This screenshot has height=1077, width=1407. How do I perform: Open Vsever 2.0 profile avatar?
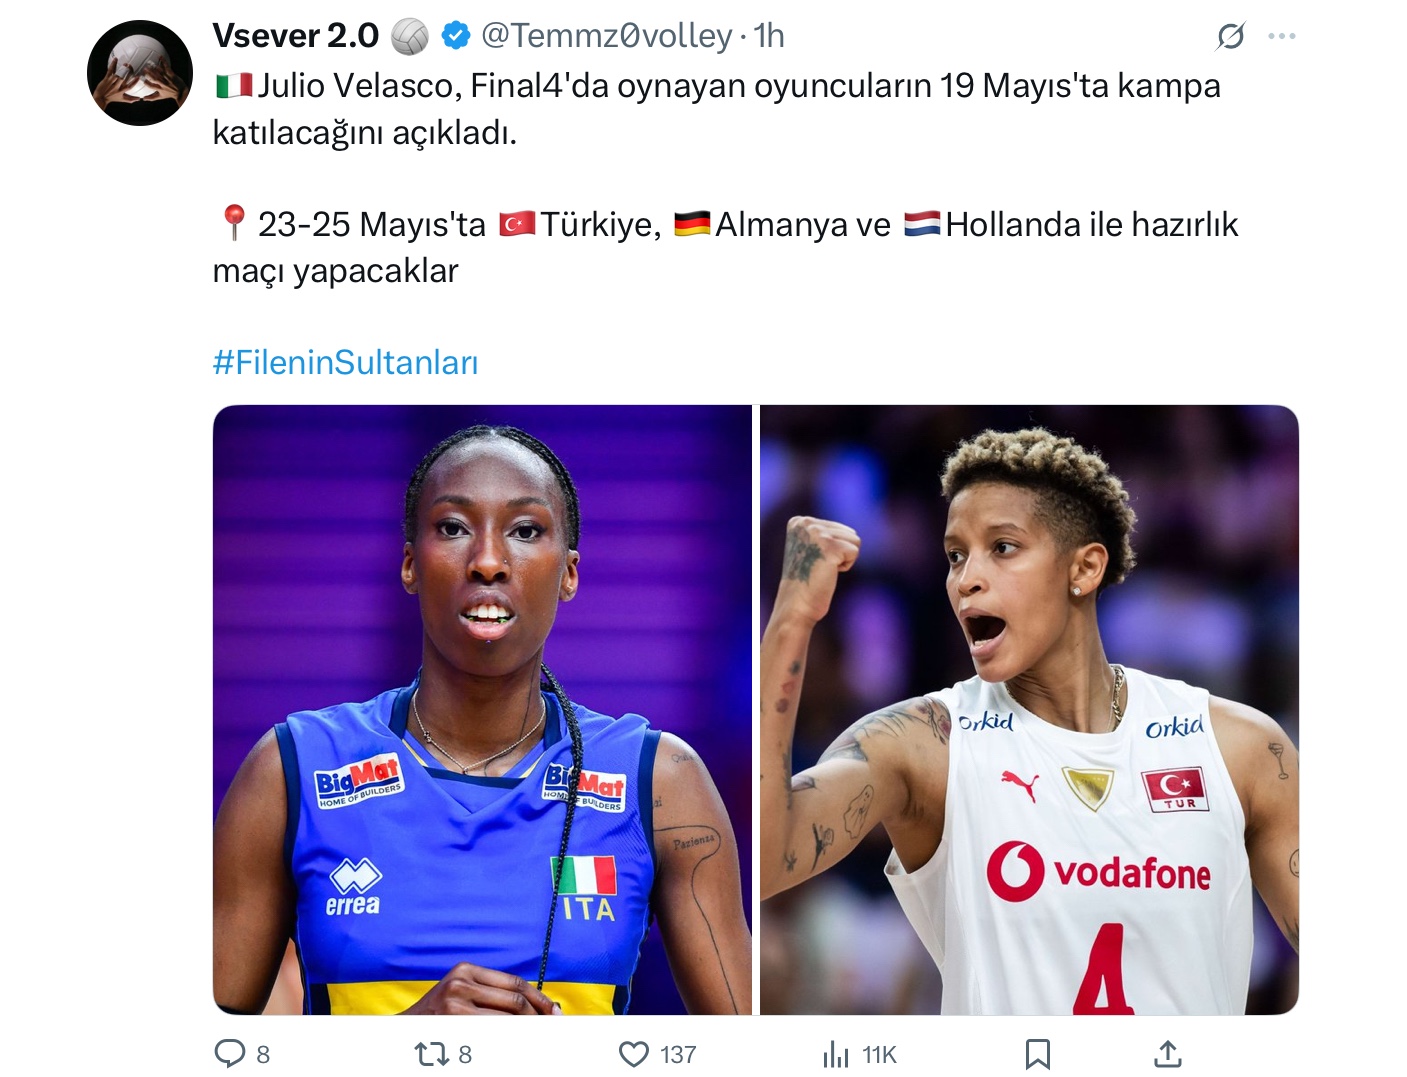click(140, 73)
